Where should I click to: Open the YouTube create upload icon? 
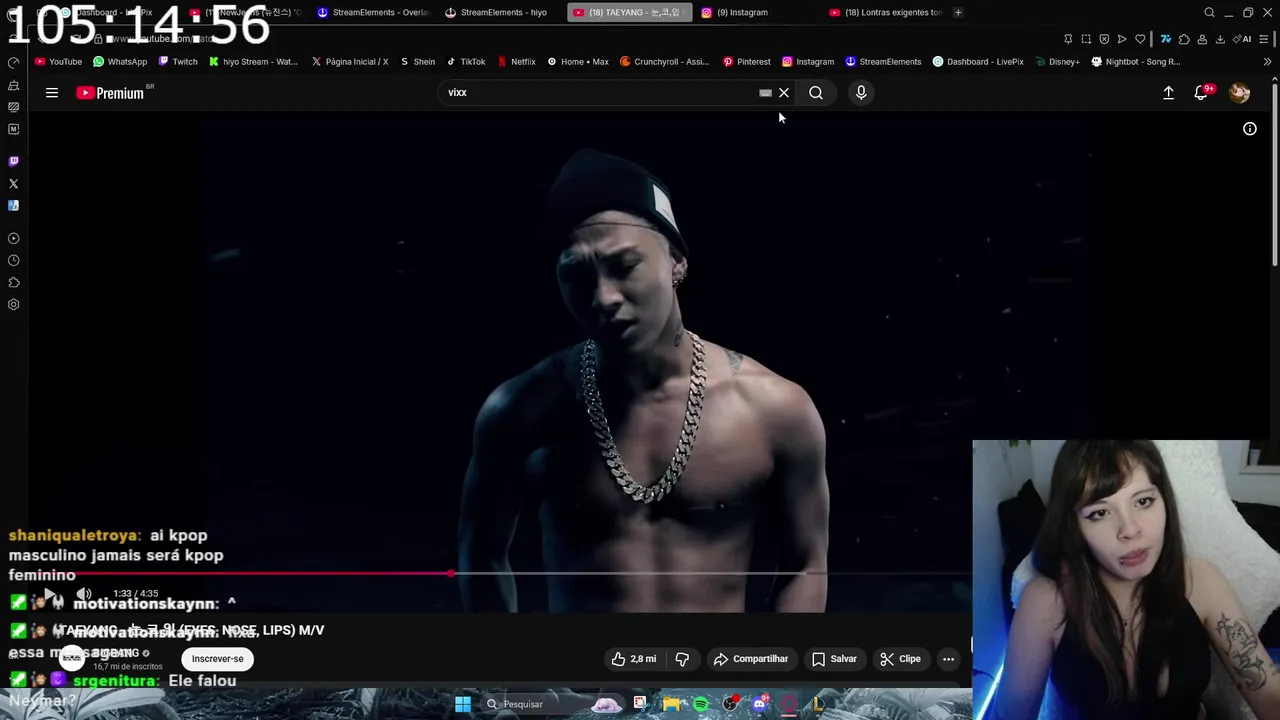pyautogui.click(x=1168, y=93)
